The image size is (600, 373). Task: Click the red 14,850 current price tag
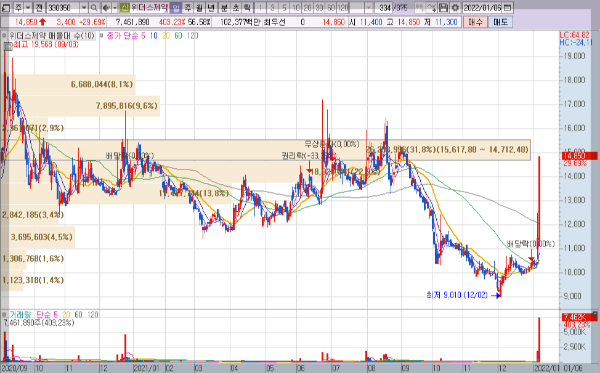(x=579, y=156)
